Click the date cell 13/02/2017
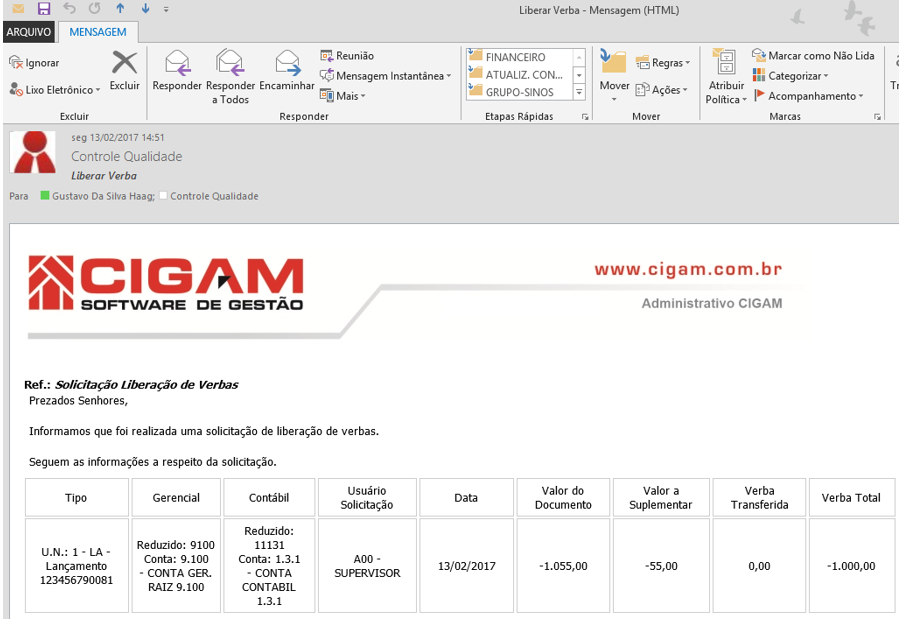 pyautogui.click(x=467, y=566)
